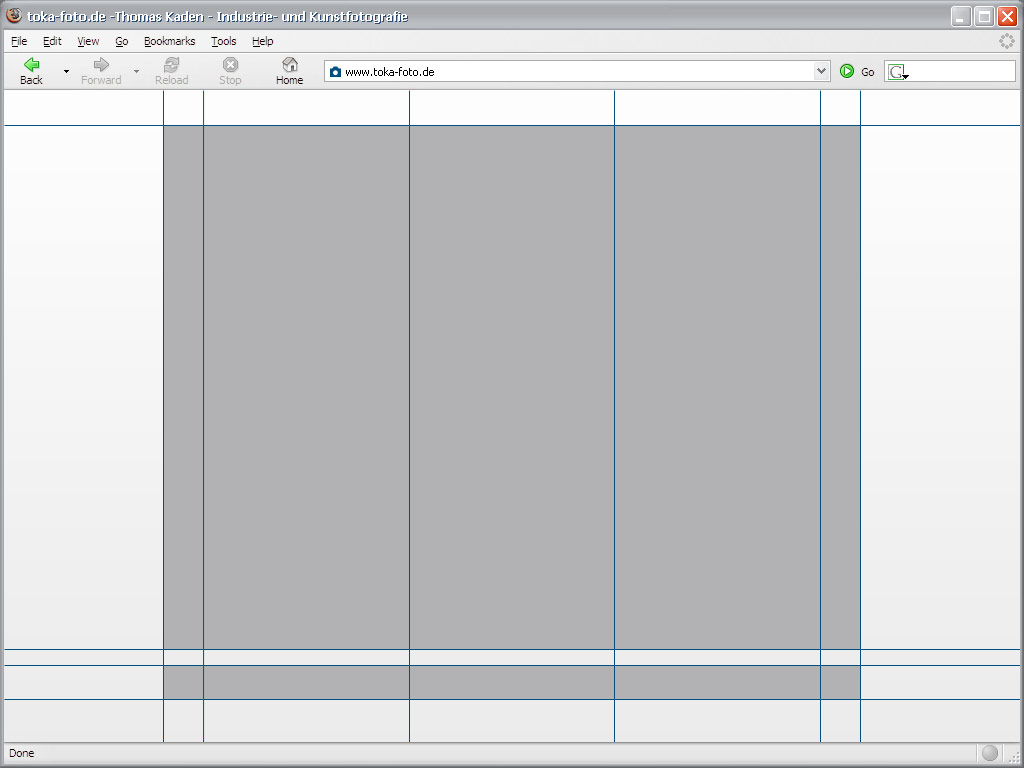Click the greyed-out Forward arrow

[x=101, y=65]
